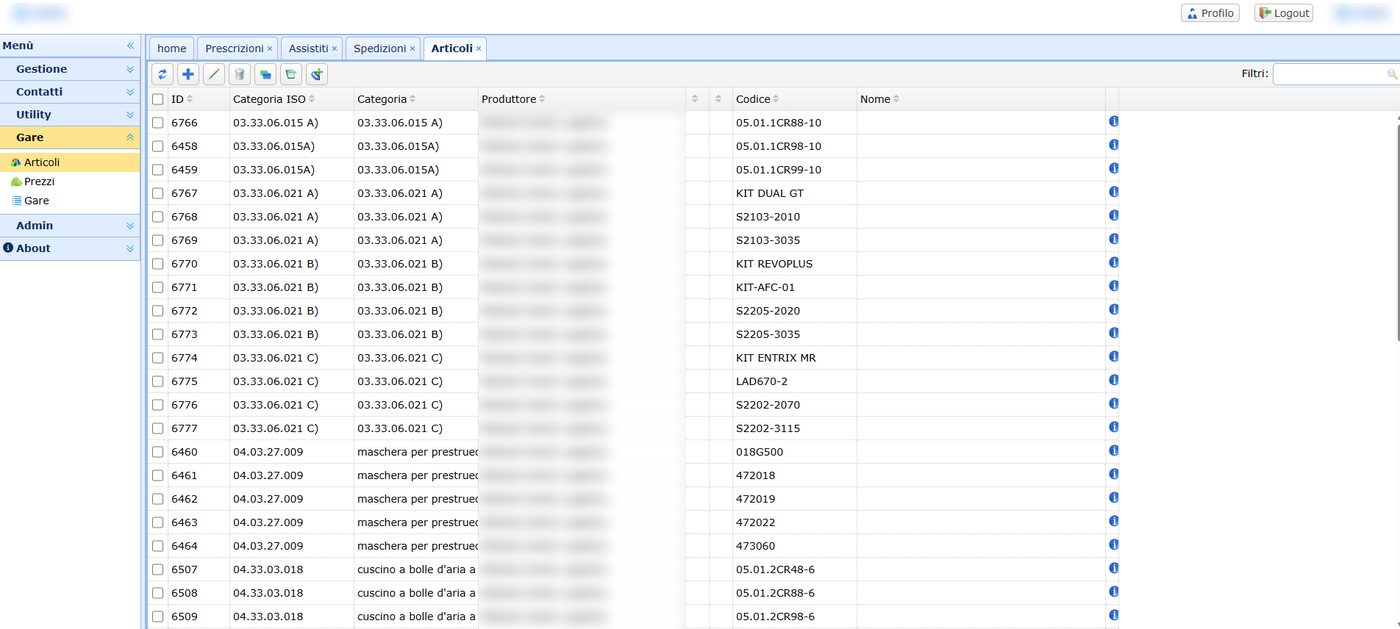Open info for the KIT DUAL GT row
The image size is (1400, 629).
pyautogui.click(x=1113, y=192)
